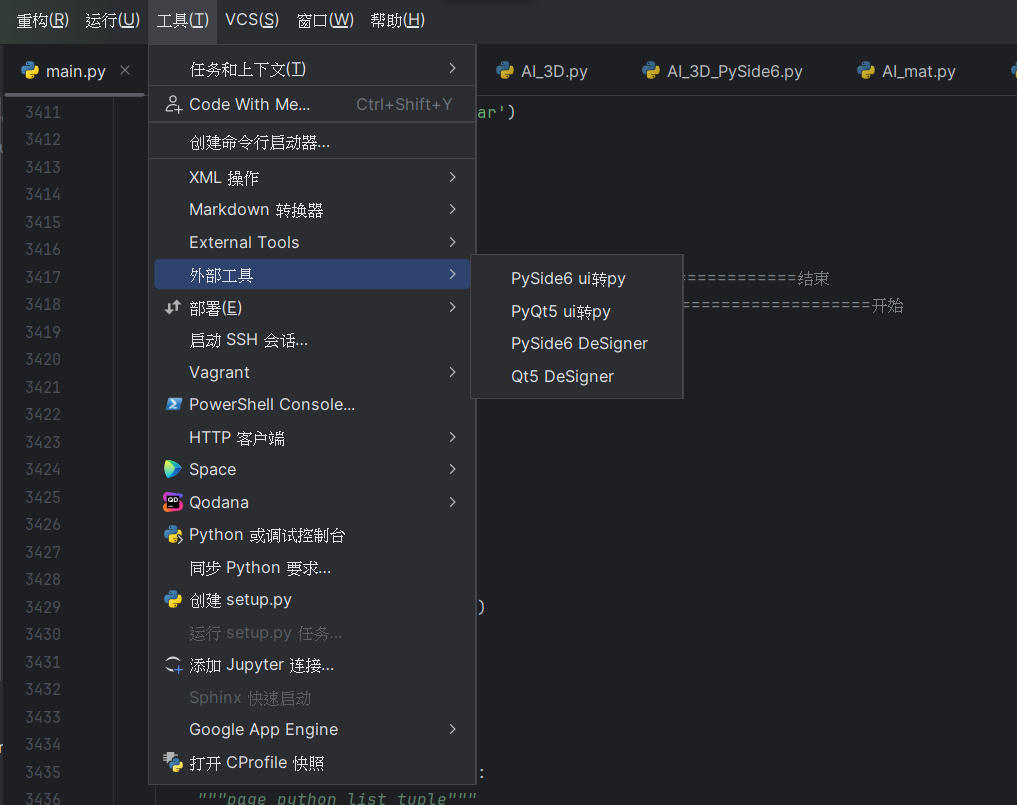
Task: Launch 启动 SSH 会话 menu entry
Action: 248,340
